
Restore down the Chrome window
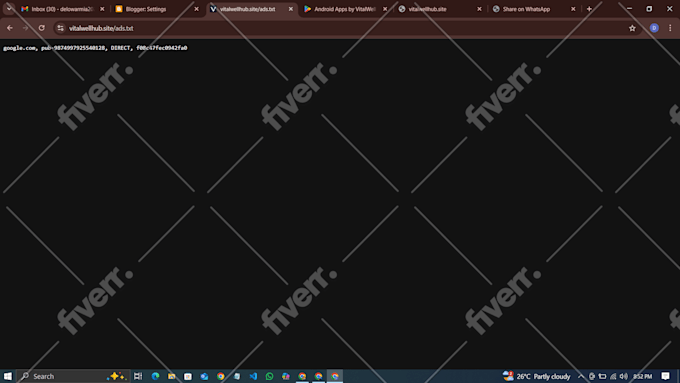(649, 9)
